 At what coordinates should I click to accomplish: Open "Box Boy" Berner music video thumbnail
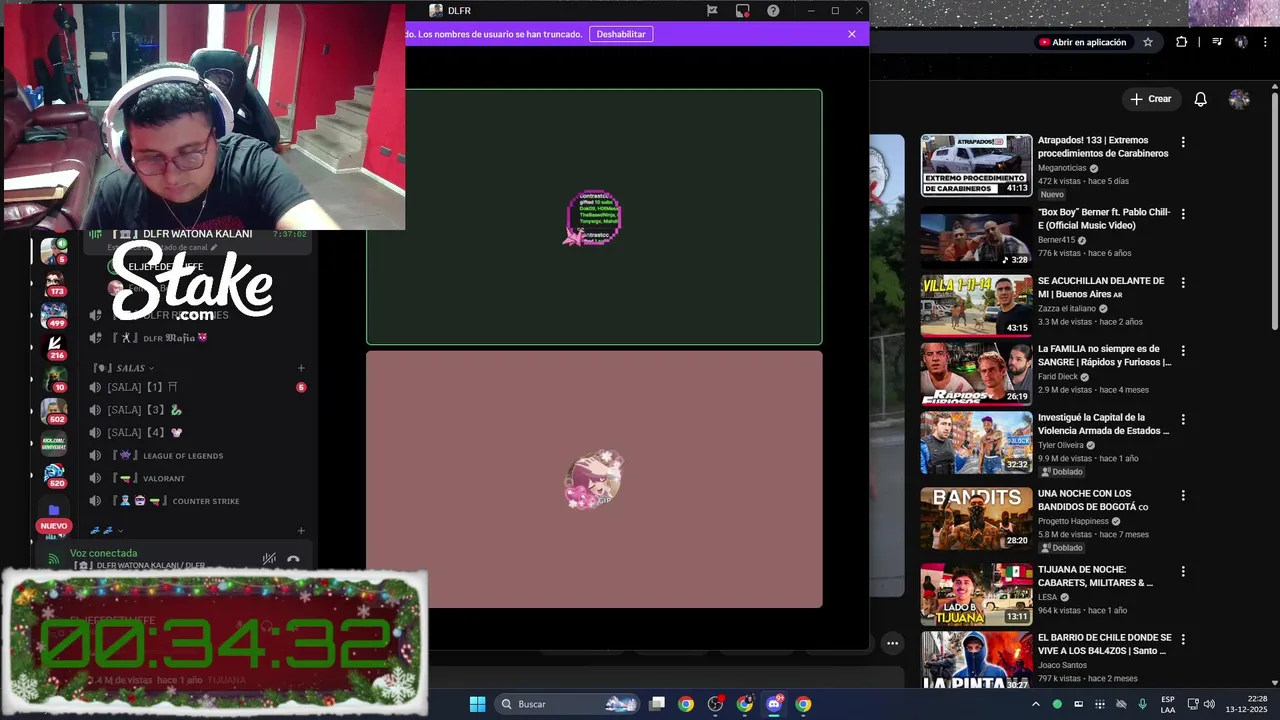pos(976,237)
